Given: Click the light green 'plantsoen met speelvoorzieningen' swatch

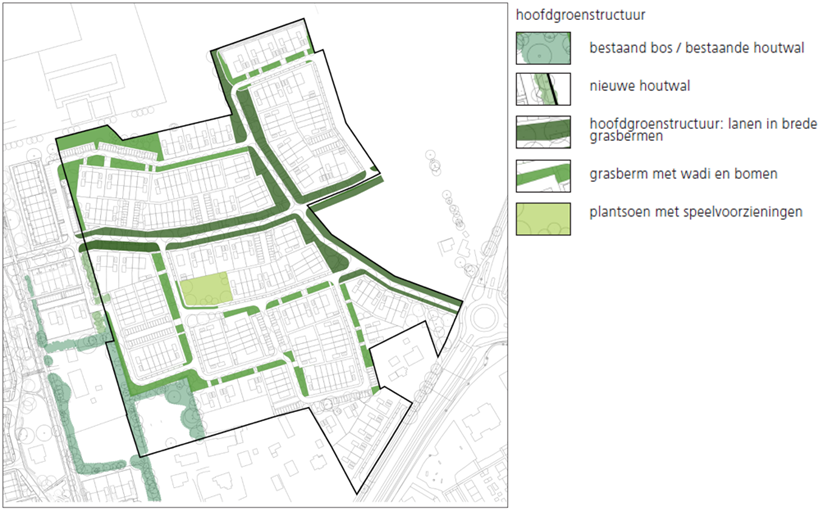Looking at the screenshot, I should tap(543, 219).
